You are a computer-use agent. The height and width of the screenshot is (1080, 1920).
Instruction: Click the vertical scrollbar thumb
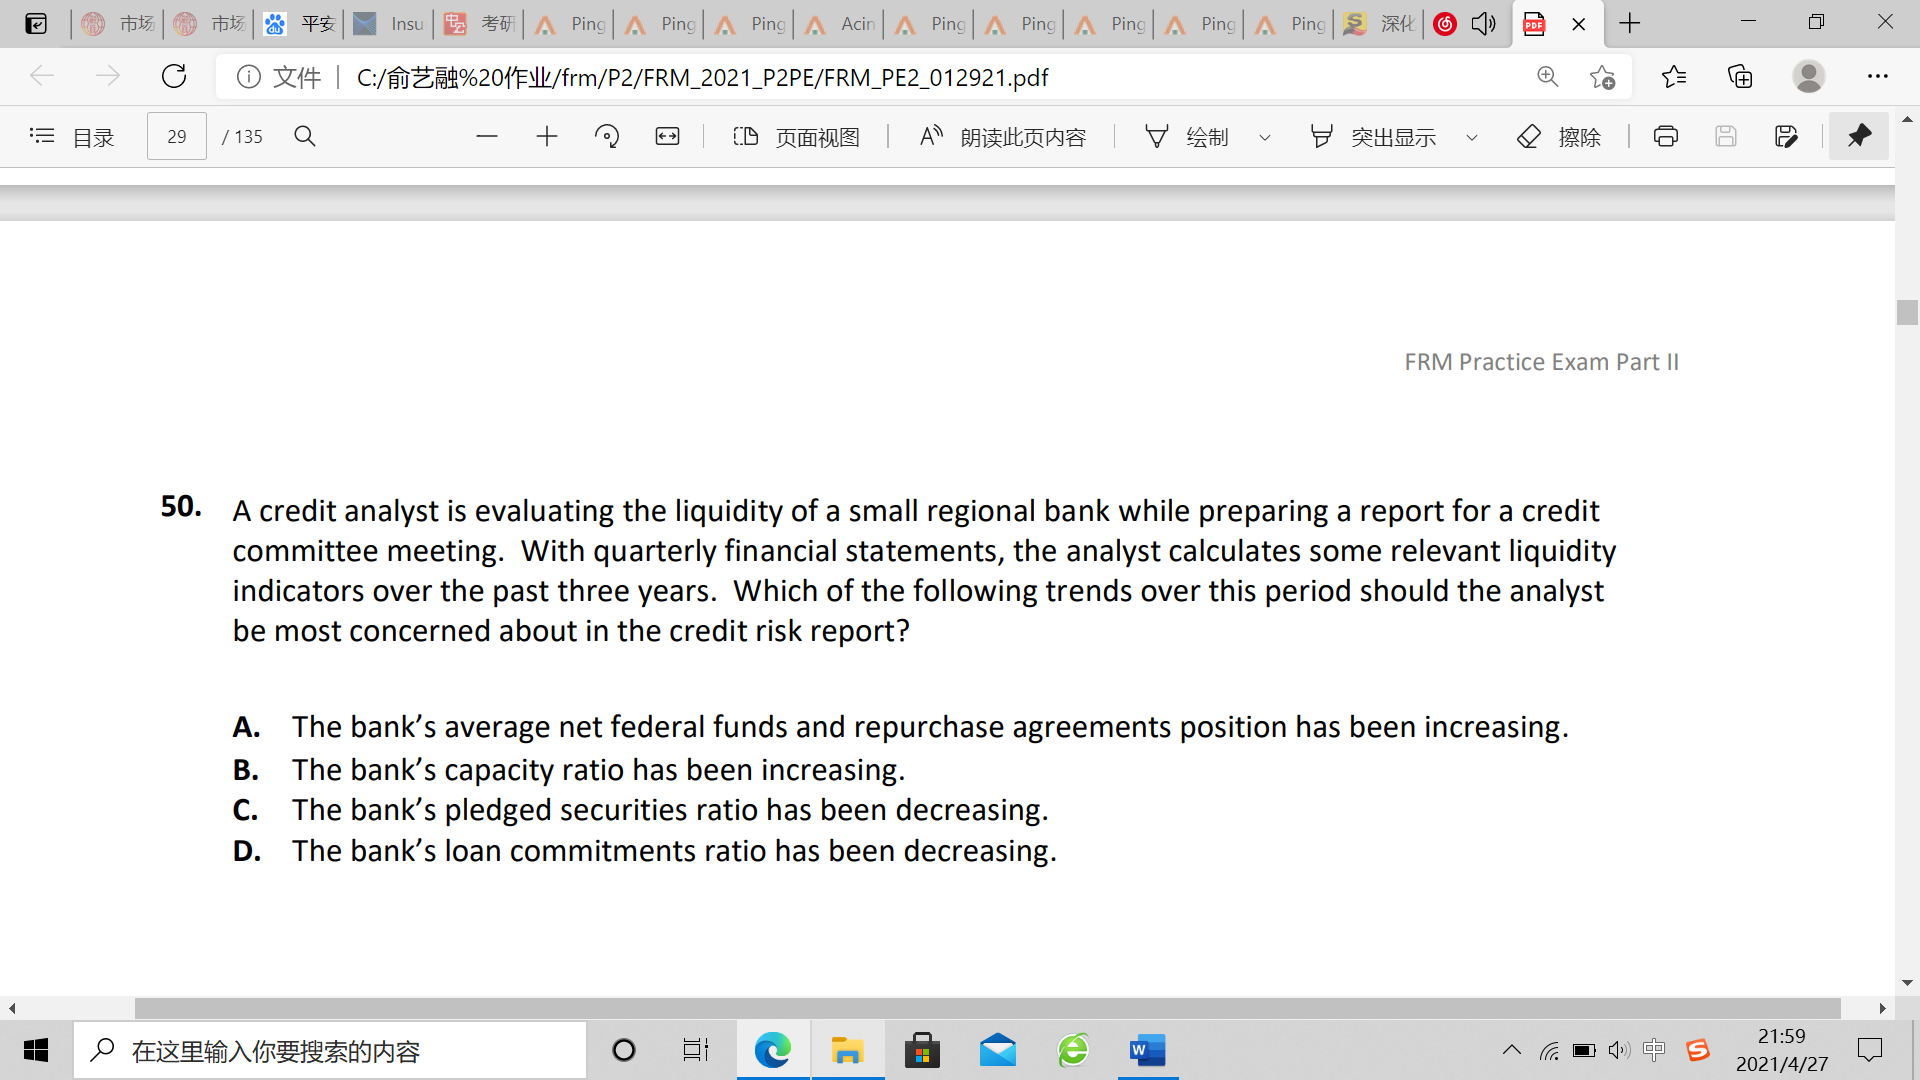point(1907,312)
